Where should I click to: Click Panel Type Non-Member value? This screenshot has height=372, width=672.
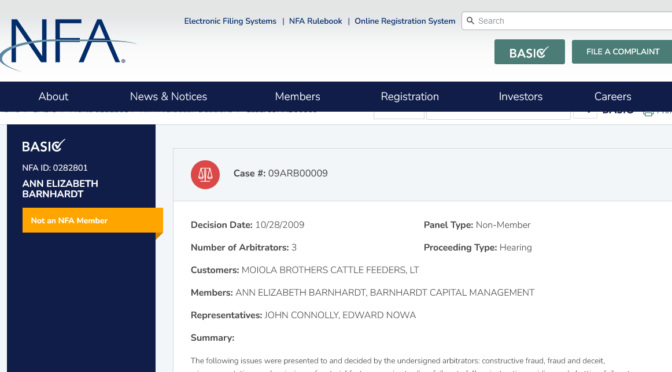point(503,225)
